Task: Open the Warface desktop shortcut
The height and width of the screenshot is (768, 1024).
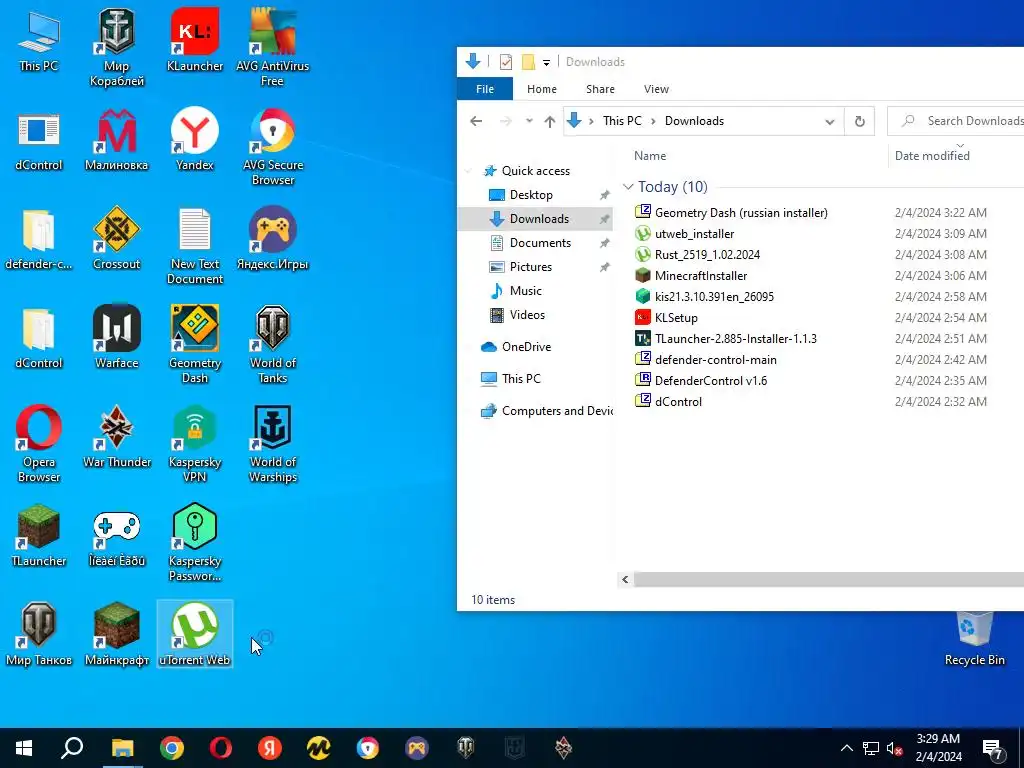Action: pos(117,338)
